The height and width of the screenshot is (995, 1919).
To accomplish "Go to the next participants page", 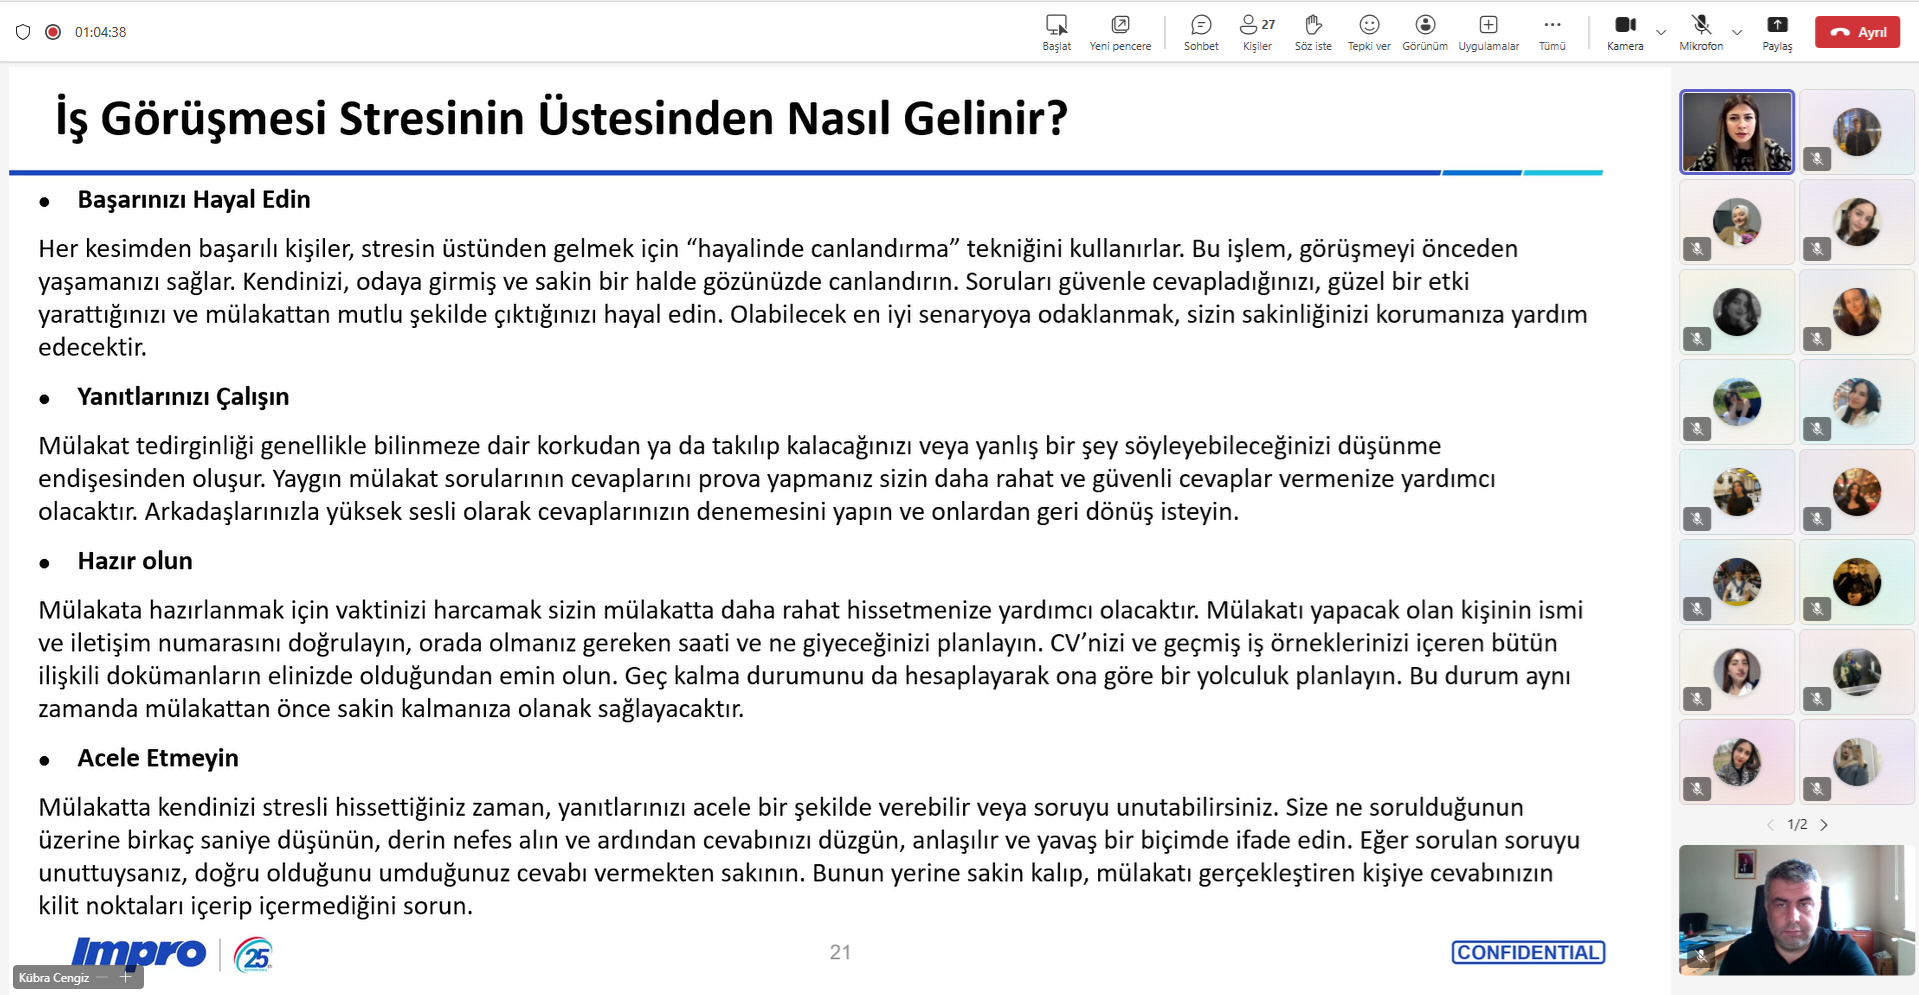I will point(1824,825).
